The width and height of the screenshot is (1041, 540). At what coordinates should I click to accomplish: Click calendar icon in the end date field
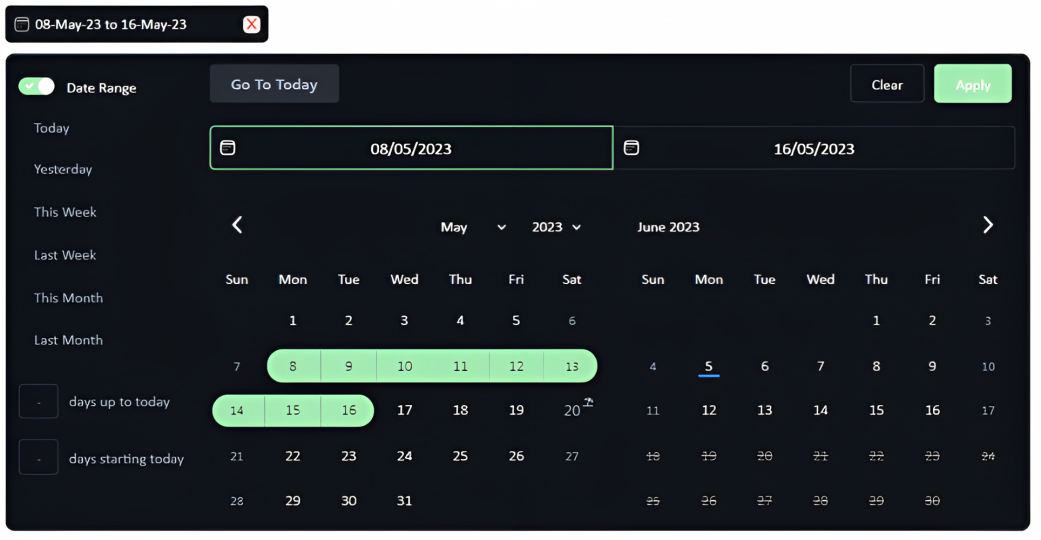631,148
